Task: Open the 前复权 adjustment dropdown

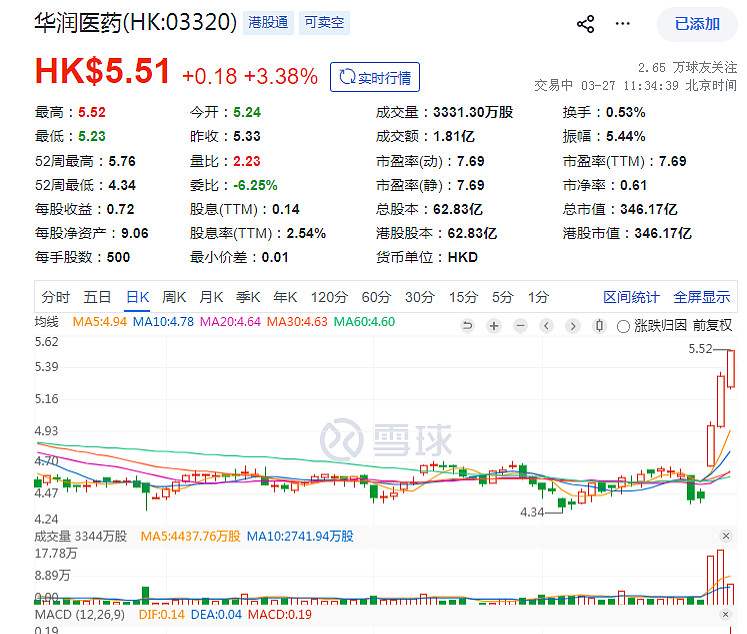Action: click(x=712, y=325)
